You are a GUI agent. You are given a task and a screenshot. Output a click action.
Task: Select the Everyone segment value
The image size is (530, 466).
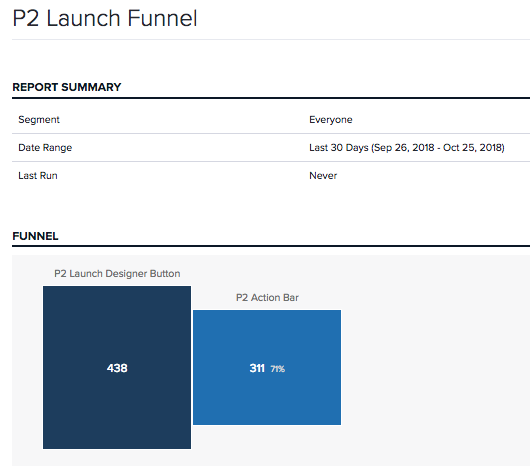pyautogui.click(x=331, y=120)
